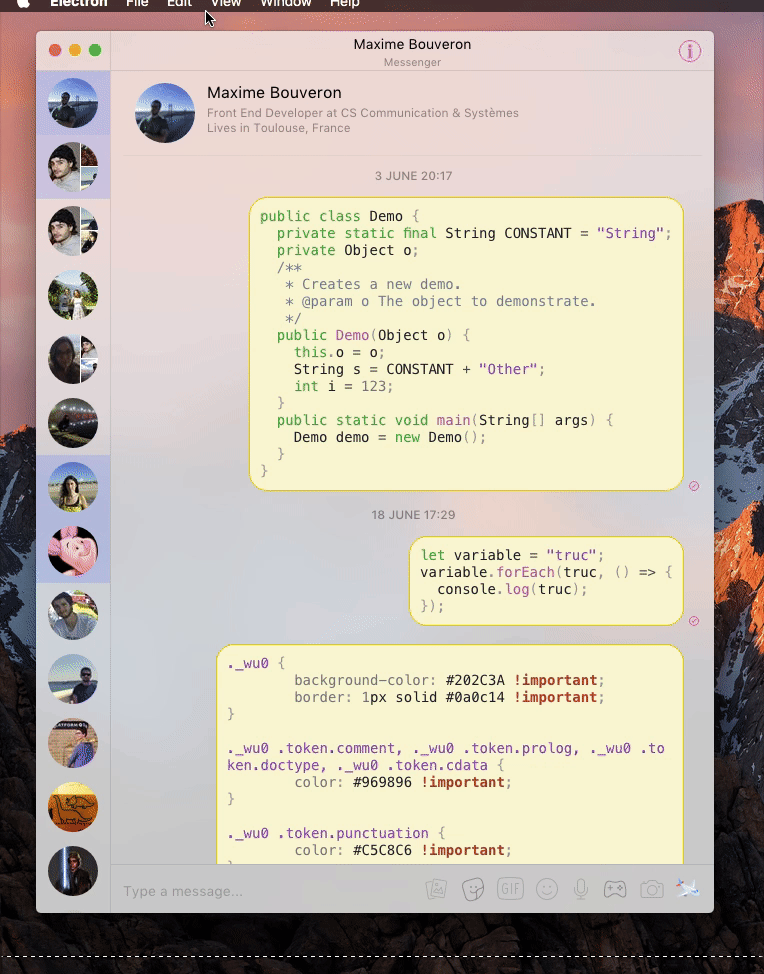
Task: Start voice recording with microphone icon
Action: click(581, 890)
